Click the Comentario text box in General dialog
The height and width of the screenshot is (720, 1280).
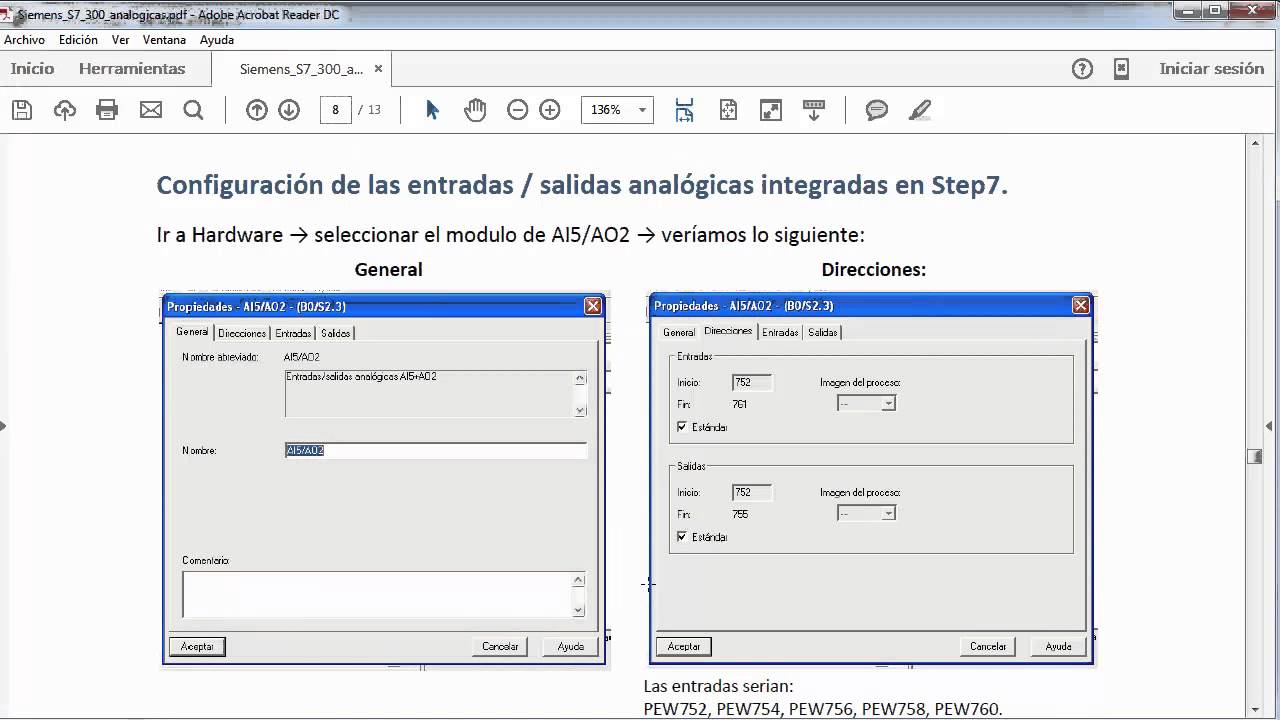[384, 594]
